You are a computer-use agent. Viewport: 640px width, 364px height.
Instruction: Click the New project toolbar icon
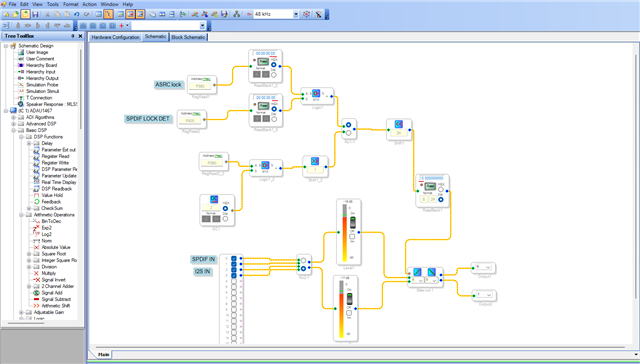coord(6,14)
